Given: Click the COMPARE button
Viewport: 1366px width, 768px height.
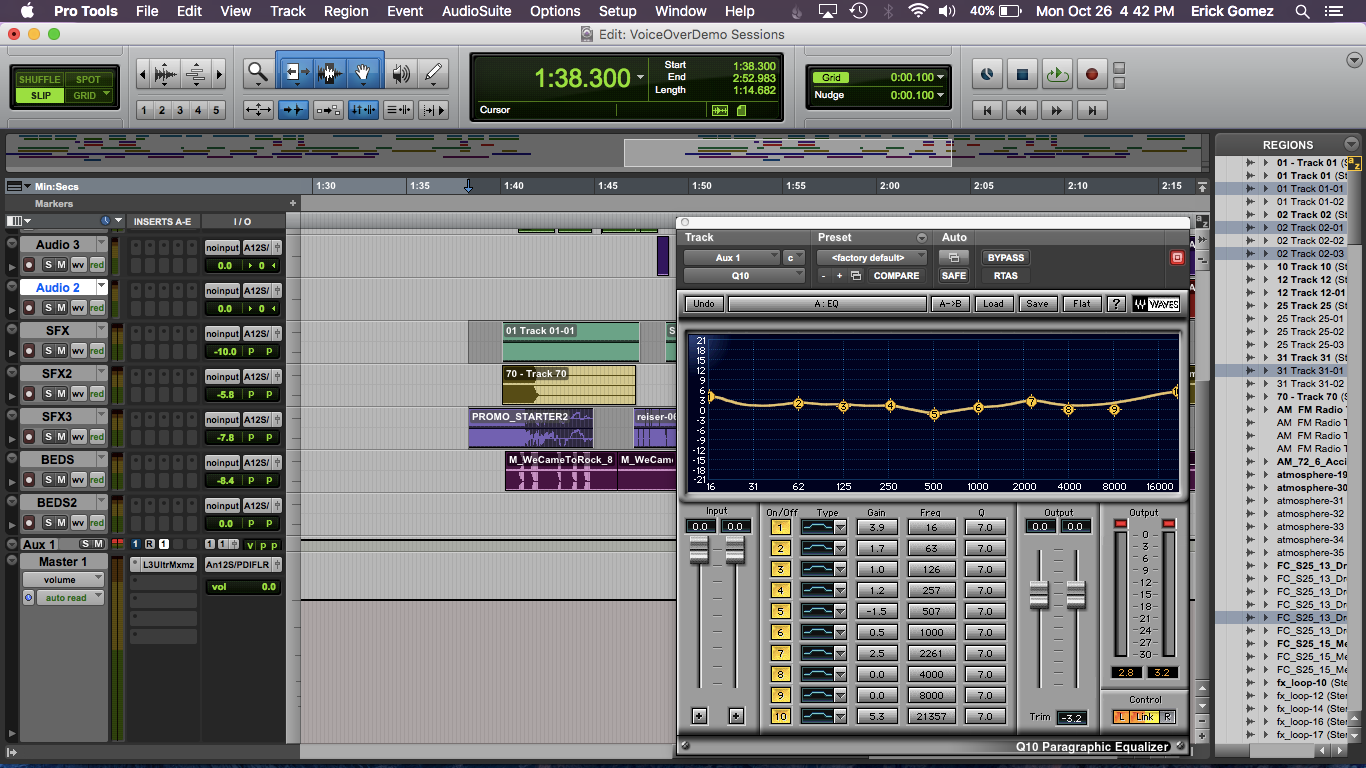Looking at the screenshot, I should coord(896,276).
